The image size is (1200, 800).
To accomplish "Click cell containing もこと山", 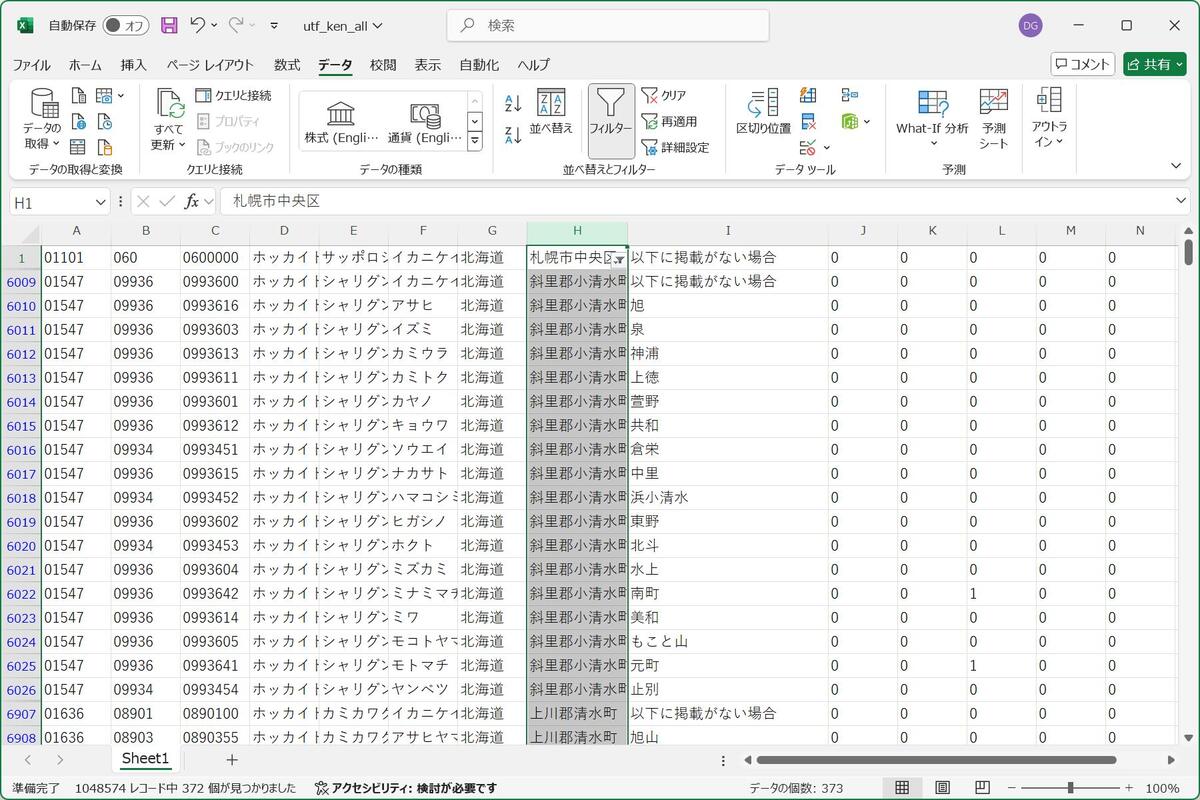I will tap(727, 642).
